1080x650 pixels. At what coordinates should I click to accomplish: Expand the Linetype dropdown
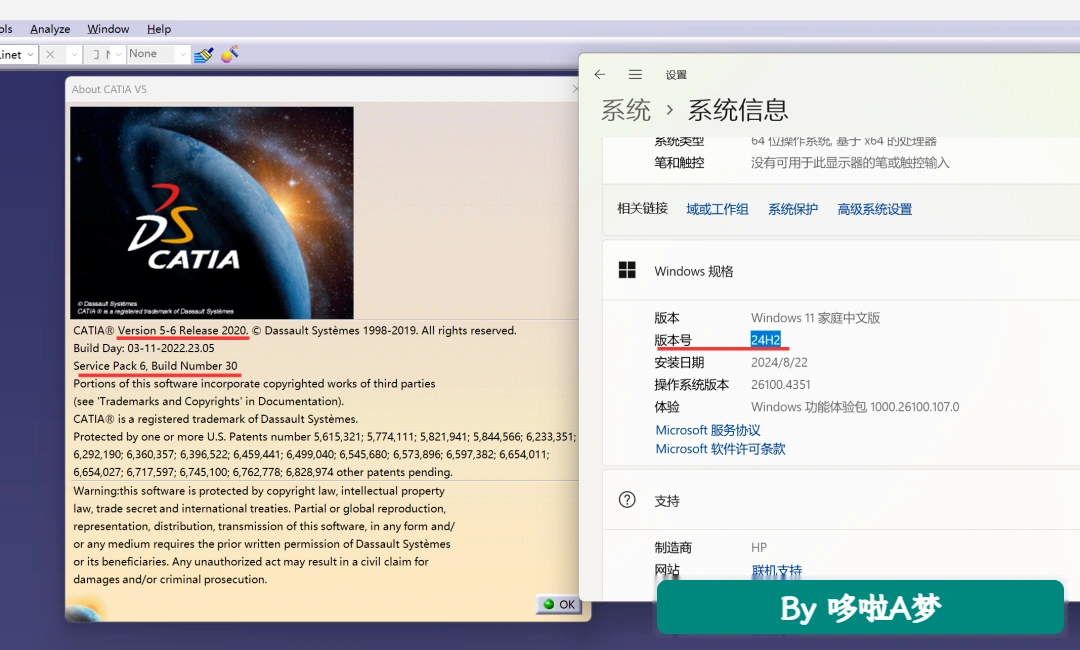(x=18, y=54)
